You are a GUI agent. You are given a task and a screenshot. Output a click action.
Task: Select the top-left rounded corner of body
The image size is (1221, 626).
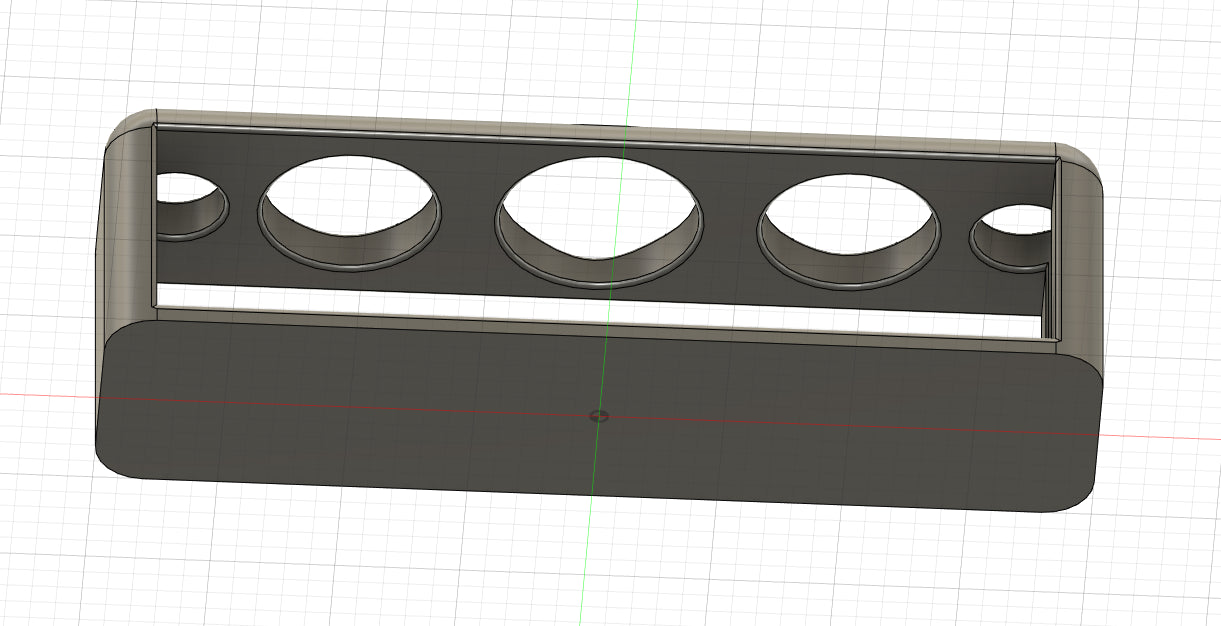tap(130, 125)
